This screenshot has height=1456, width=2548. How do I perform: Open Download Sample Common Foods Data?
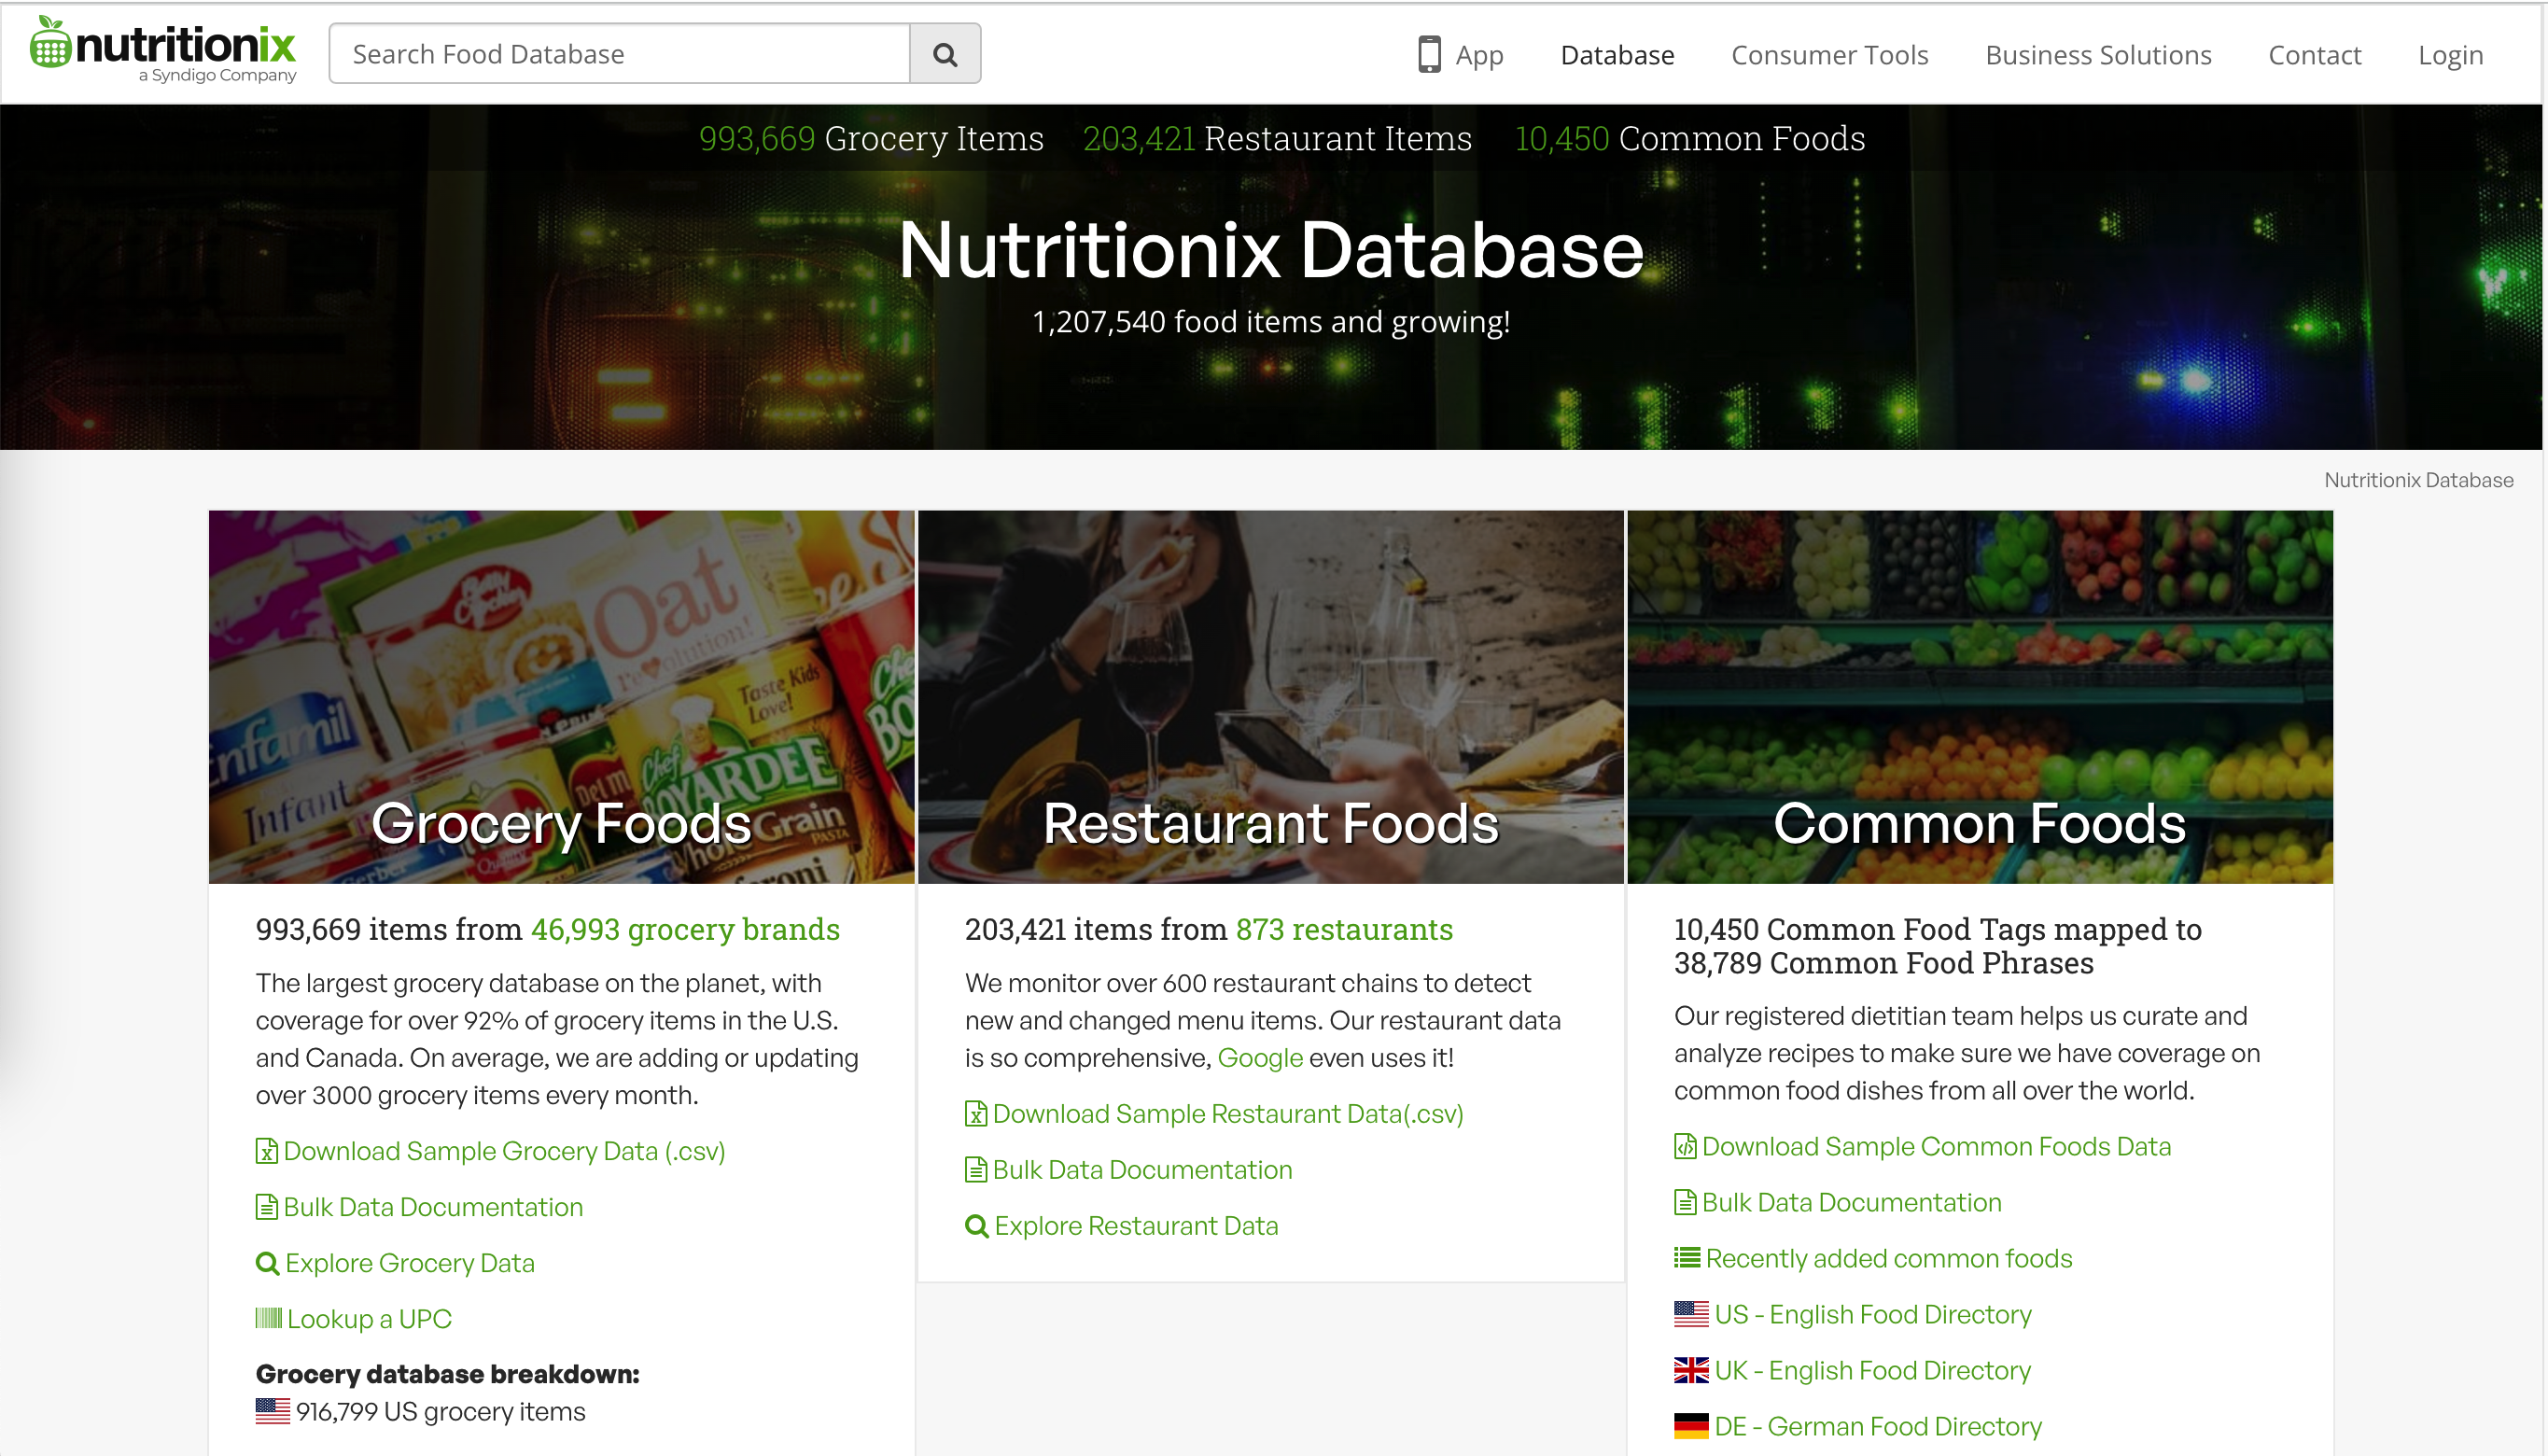click(x=1935, y=1146)
